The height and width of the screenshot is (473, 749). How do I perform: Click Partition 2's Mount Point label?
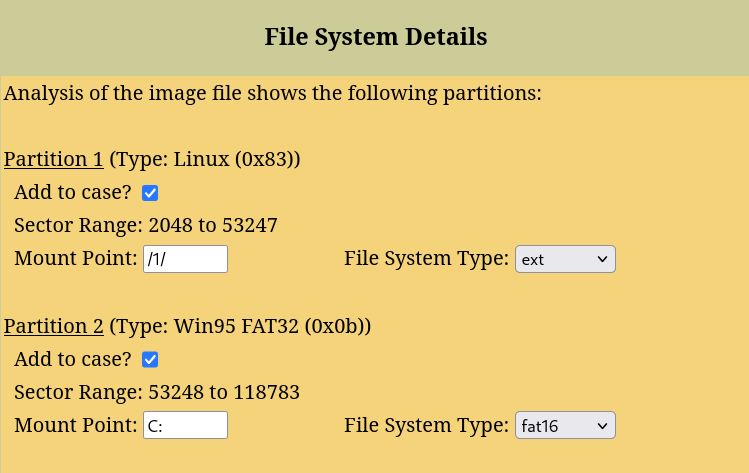[75, 426]
